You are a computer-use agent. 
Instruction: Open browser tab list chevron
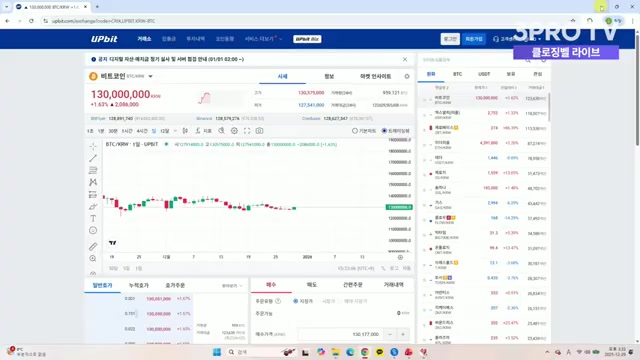coord(6,7)
